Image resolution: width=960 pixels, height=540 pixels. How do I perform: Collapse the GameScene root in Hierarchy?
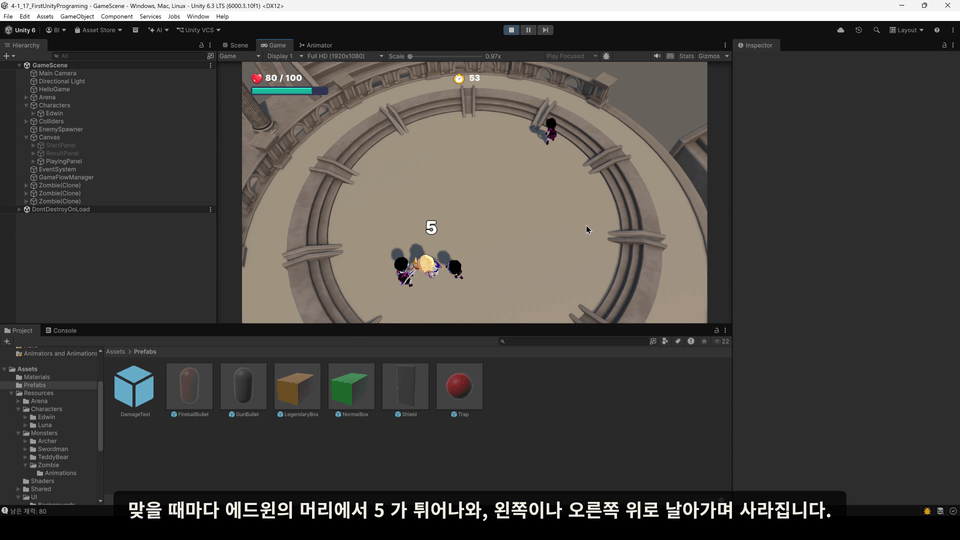[19, 65]
